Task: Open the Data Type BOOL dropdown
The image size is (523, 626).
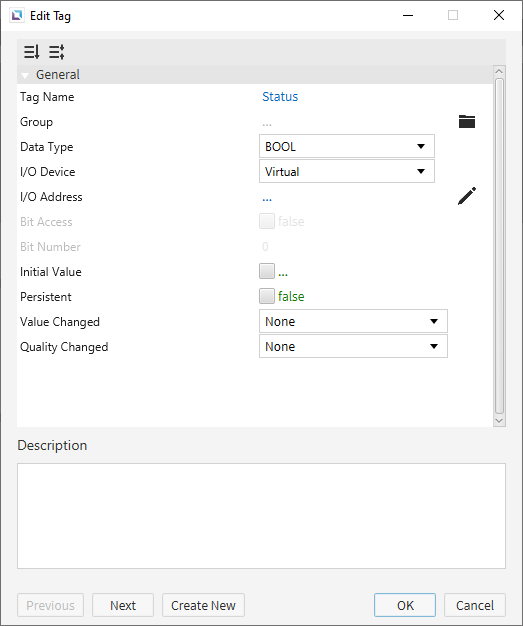Action: 347,147
